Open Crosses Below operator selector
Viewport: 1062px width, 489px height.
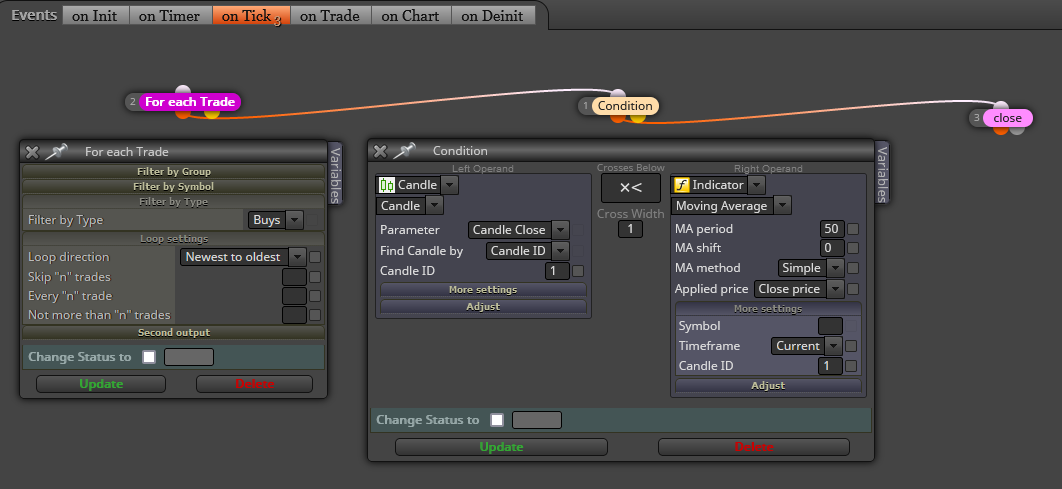point(631,188)
